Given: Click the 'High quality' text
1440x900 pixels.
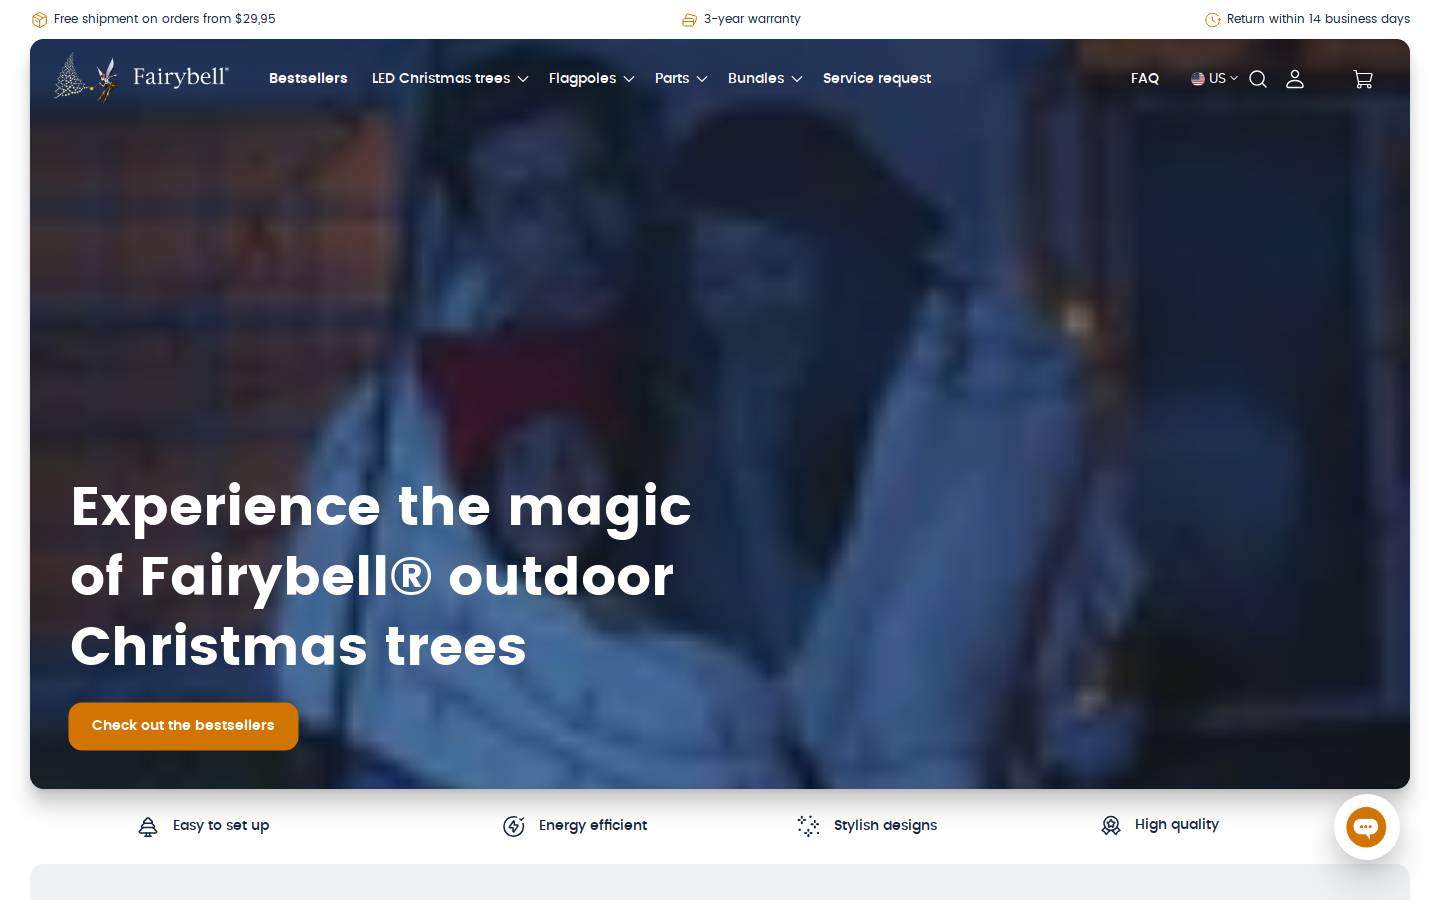Looking at the screenshot, I should (x=1177, y=824).
